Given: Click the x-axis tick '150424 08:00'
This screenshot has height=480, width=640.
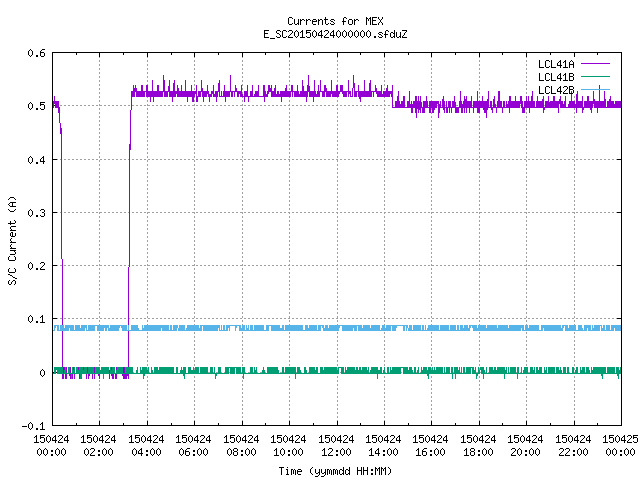Looking at the screenshot, I should [x=241, y=445].
